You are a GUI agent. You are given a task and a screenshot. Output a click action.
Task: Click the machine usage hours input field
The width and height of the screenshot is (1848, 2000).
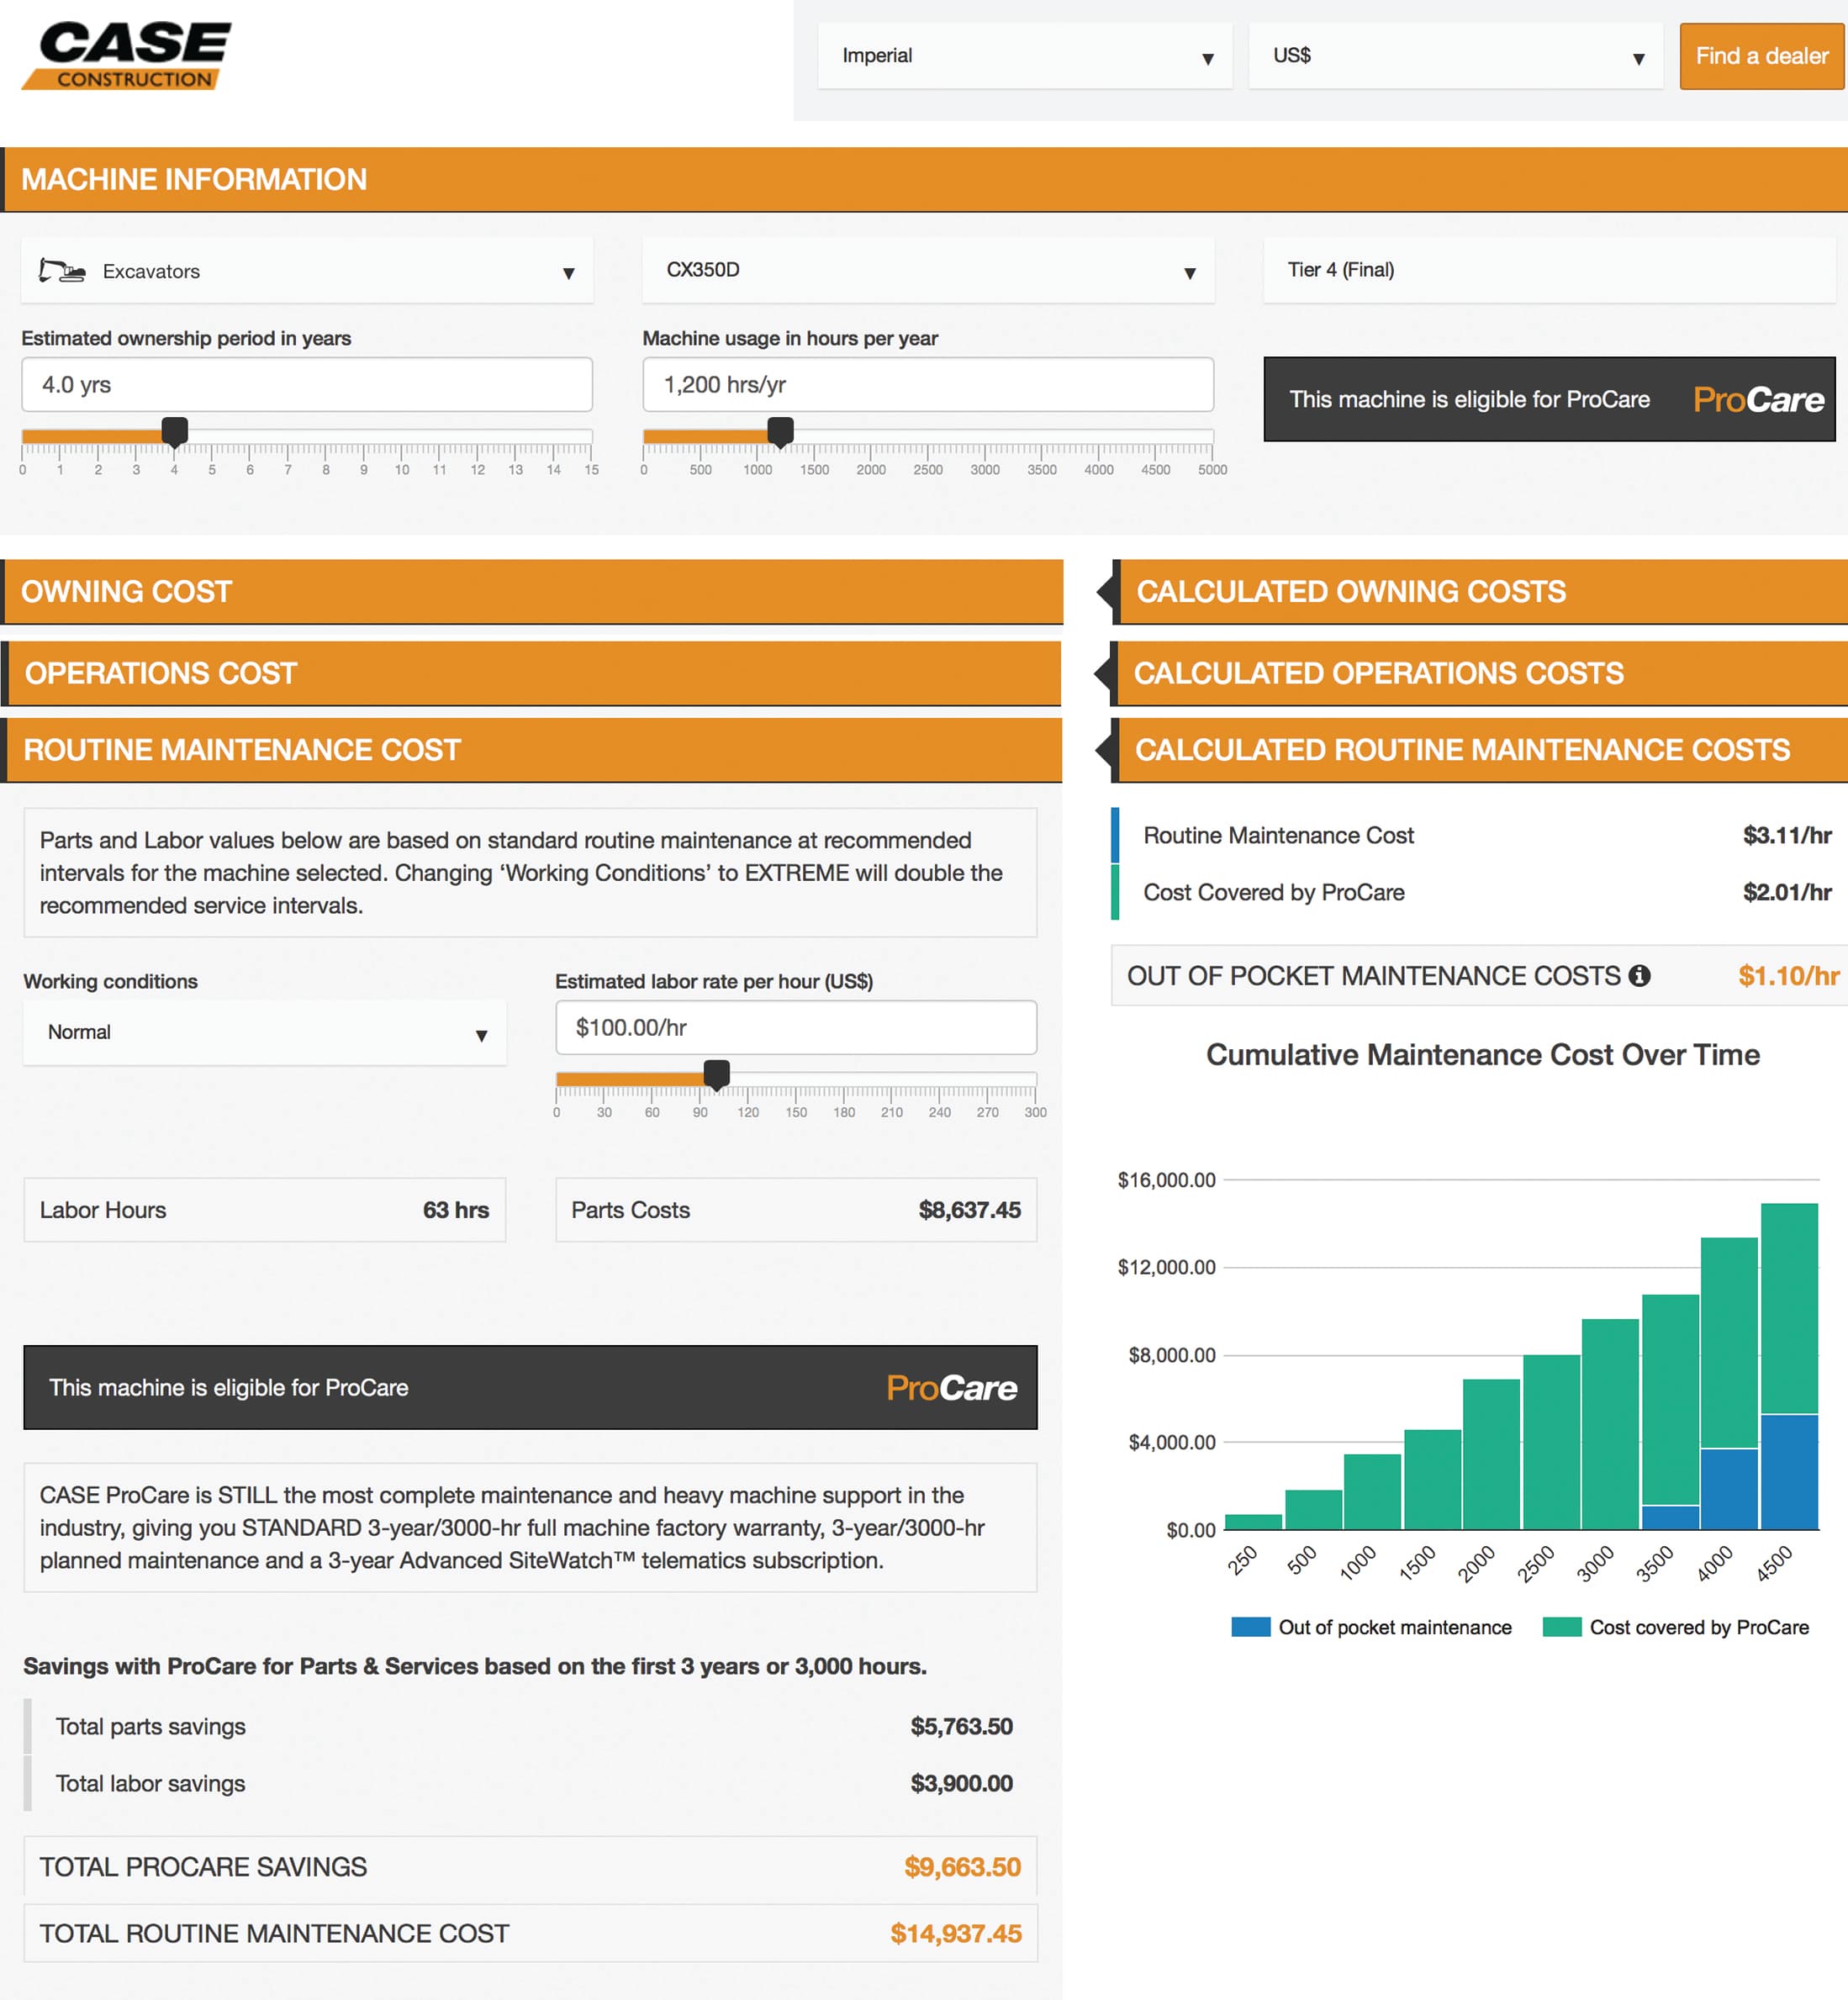pos(927,385)
